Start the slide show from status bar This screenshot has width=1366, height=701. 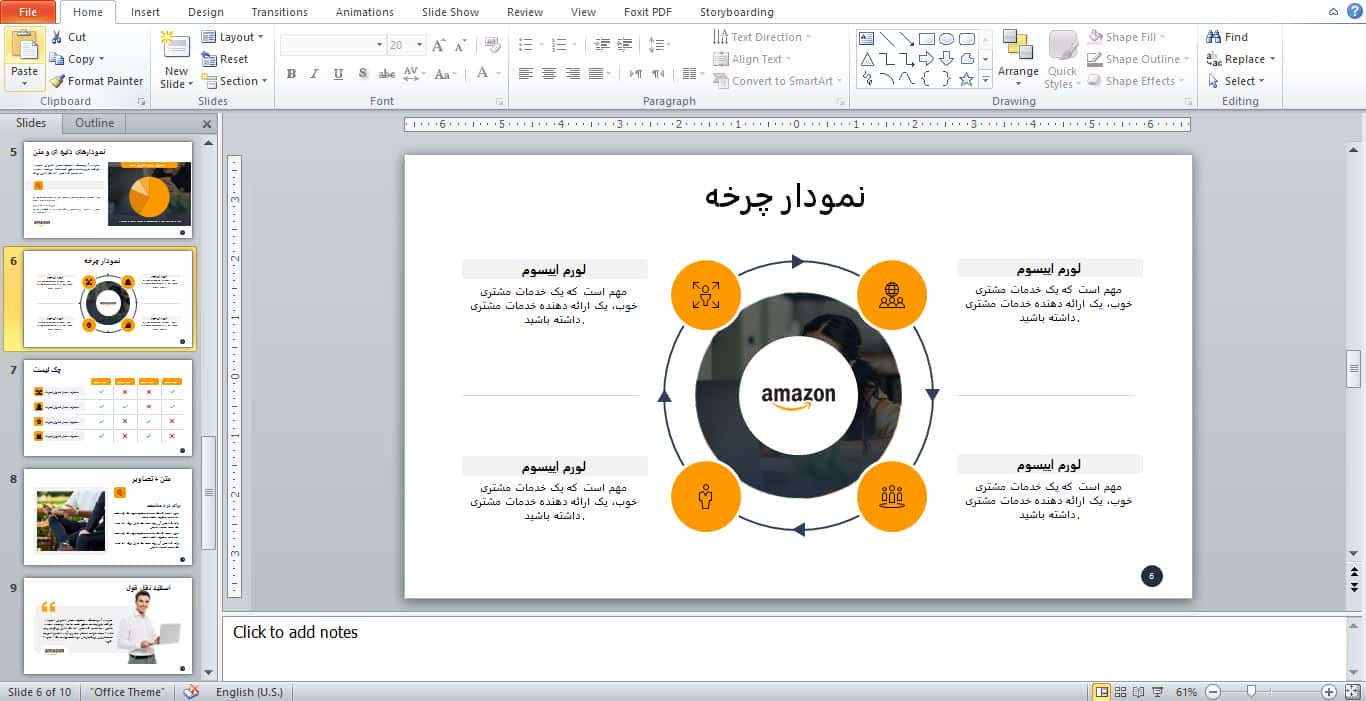click(x=1158, y=692)
